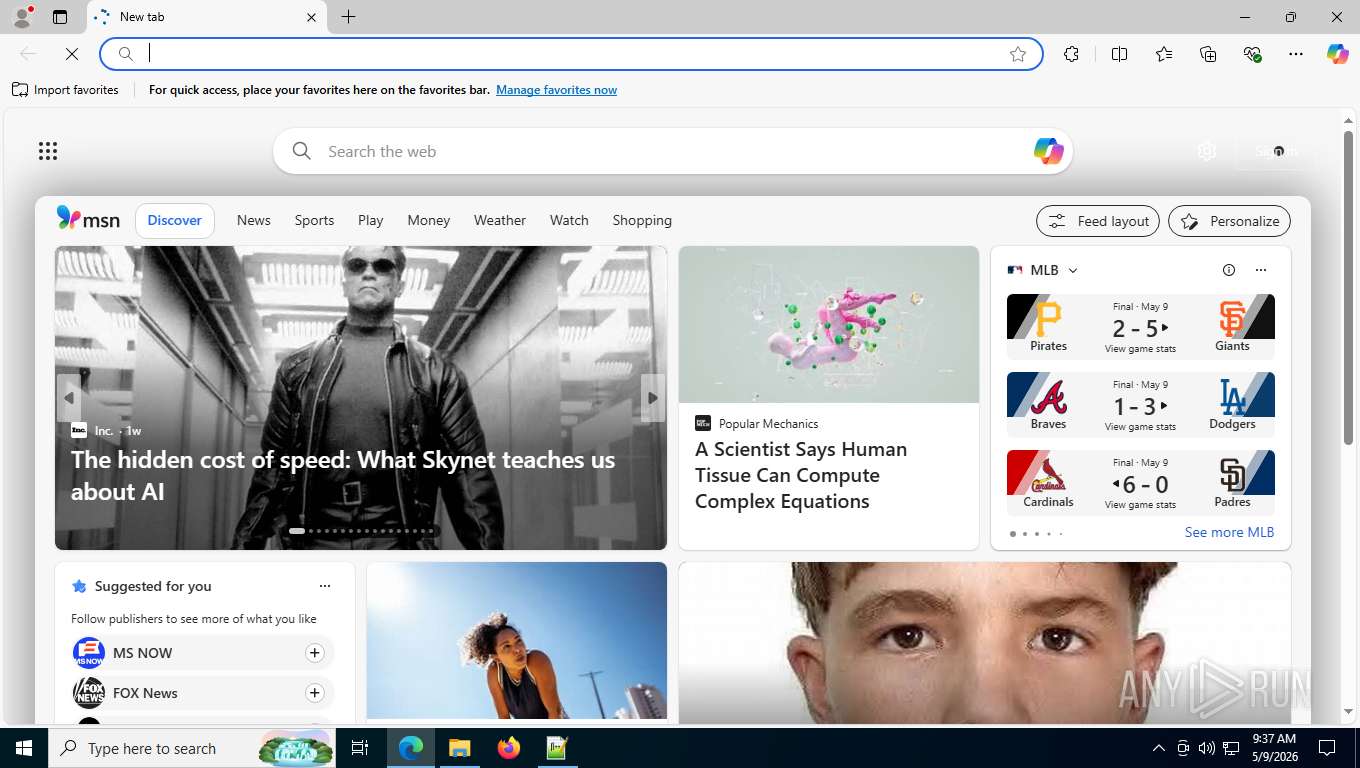Open Browser essentials heart icon
1360x768 pixels.
click(1252, 54)
